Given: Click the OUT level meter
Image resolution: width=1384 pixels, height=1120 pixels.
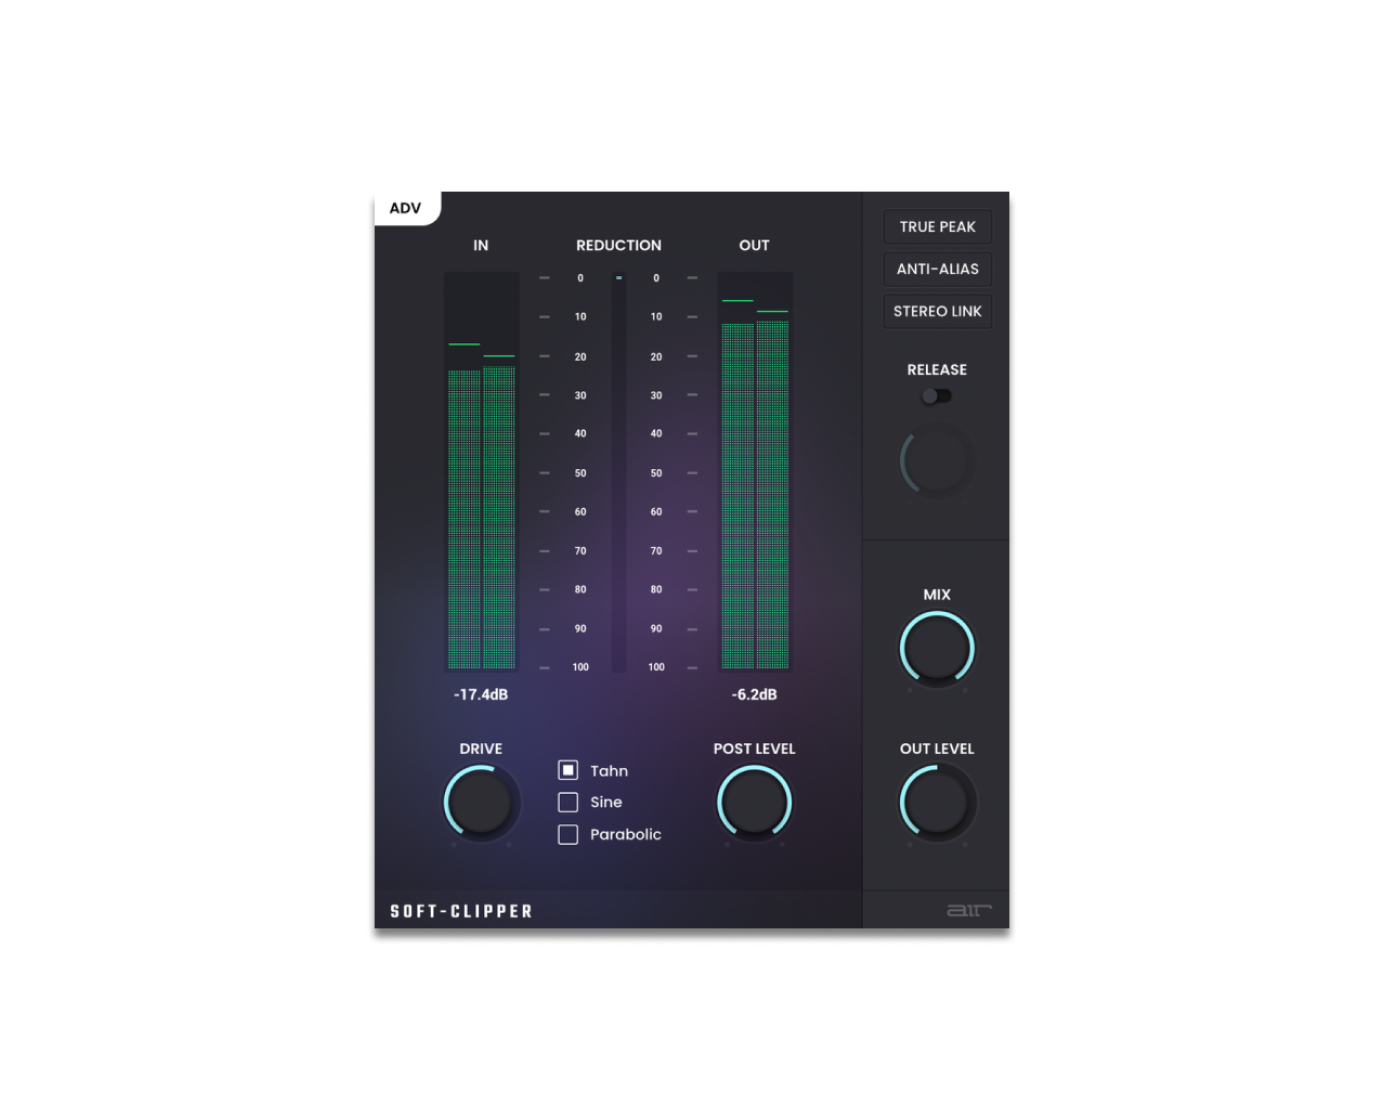Looking at the screenshot, I should [x=755, y=471].
